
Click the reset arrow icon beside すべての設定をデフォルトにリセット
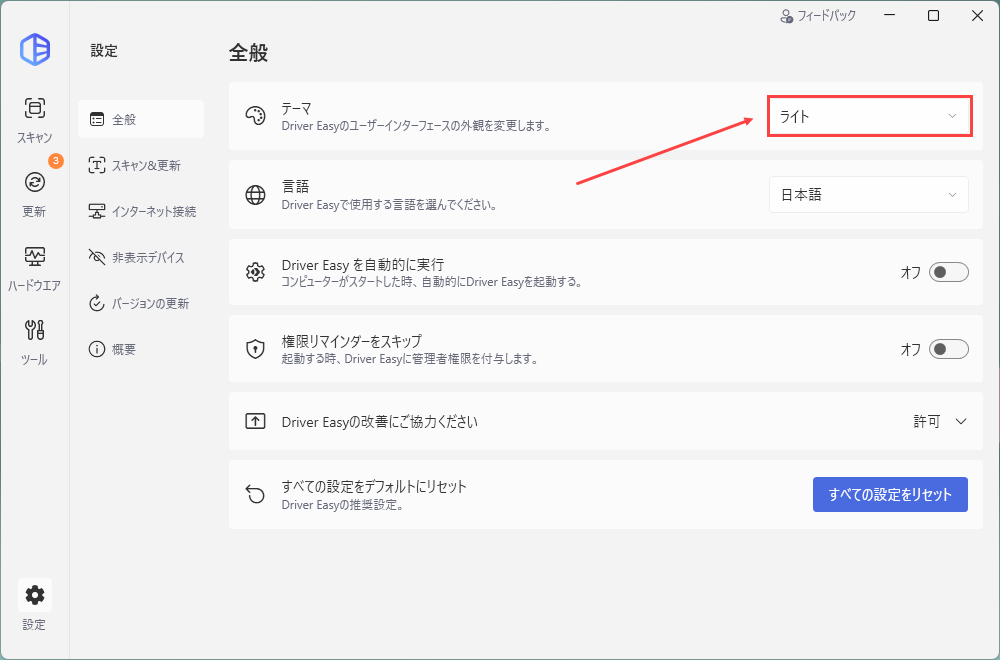coord(255,494)
